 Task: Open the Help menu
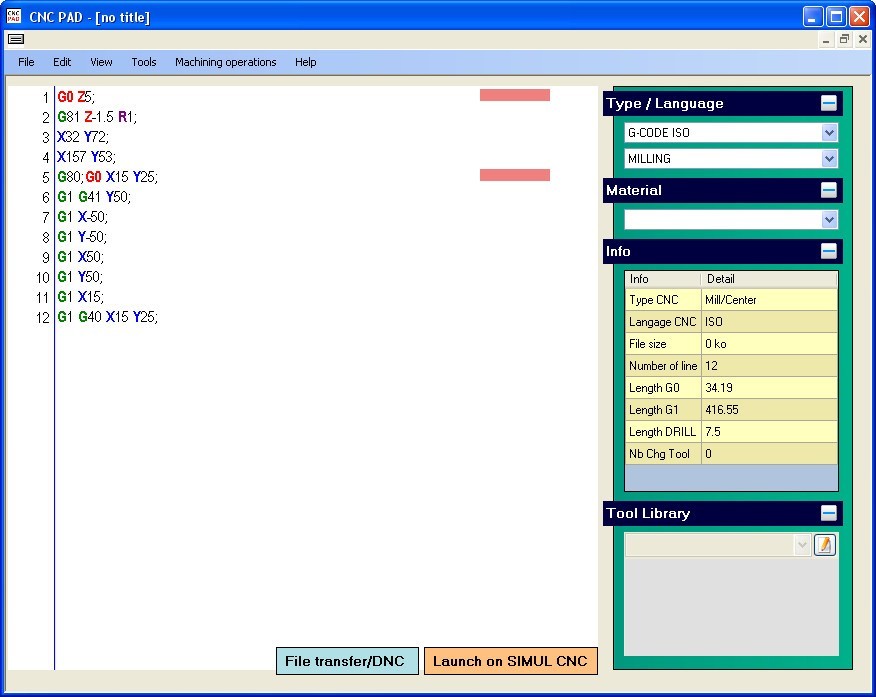coord(305,62)
